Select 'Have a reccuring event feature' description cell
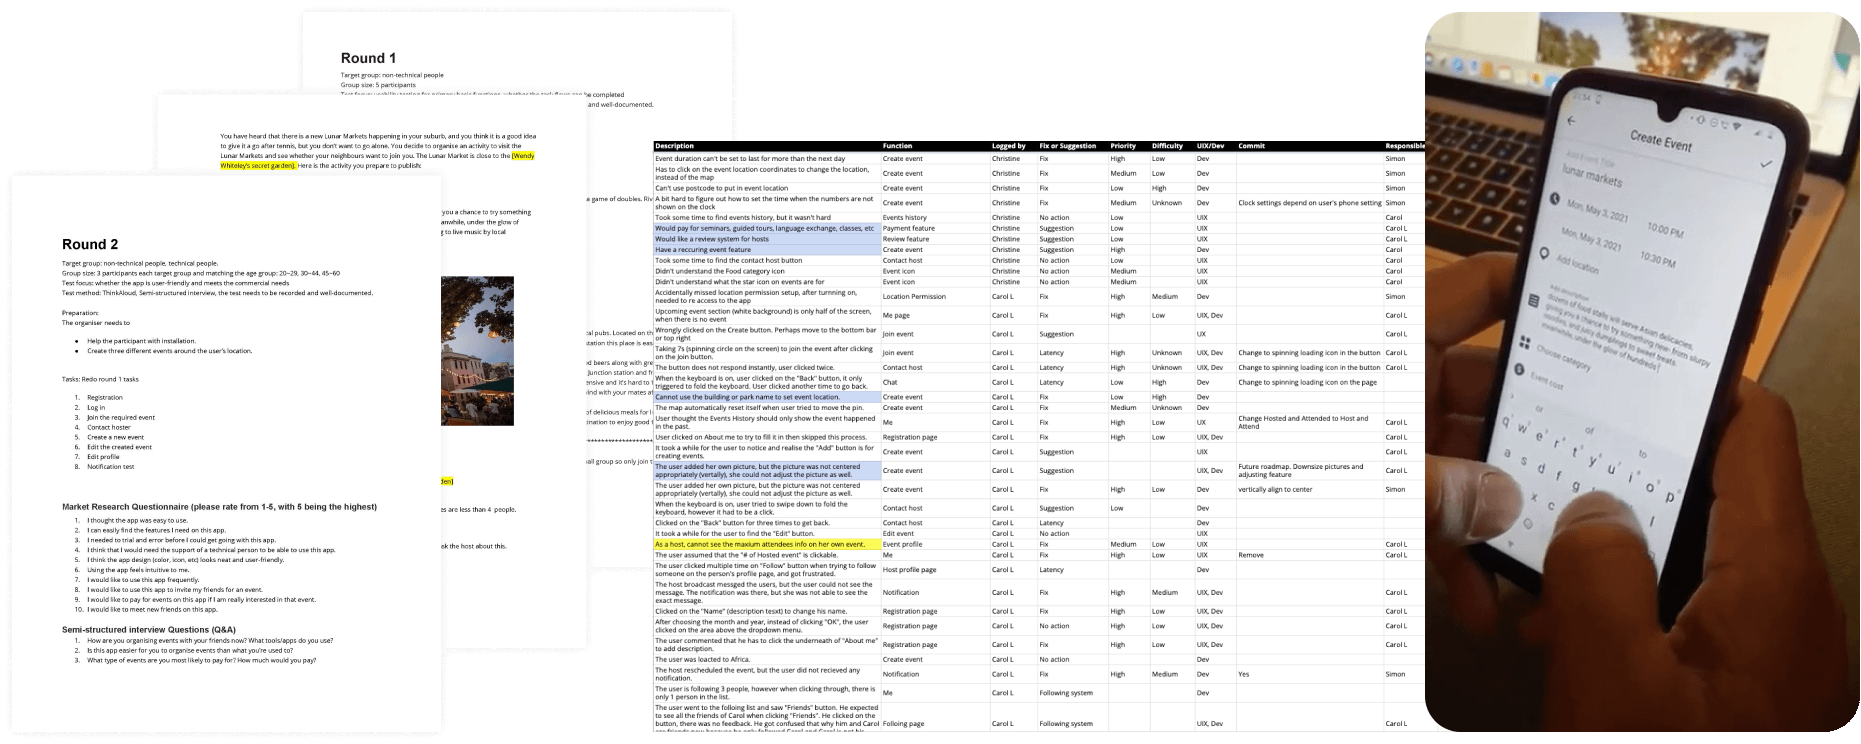Image resolution: width=1861 pixels, height=744 pixels. coord(767,250)
